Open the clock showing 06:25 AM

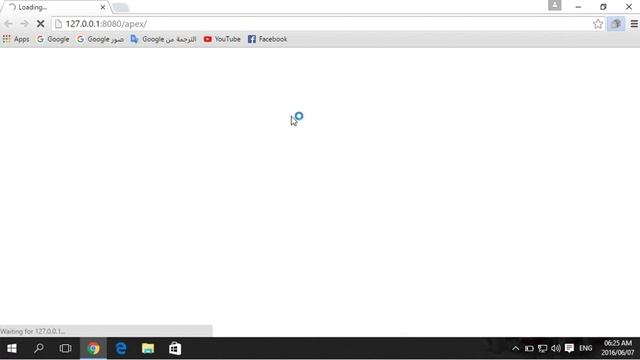click(x=618, y=348)
